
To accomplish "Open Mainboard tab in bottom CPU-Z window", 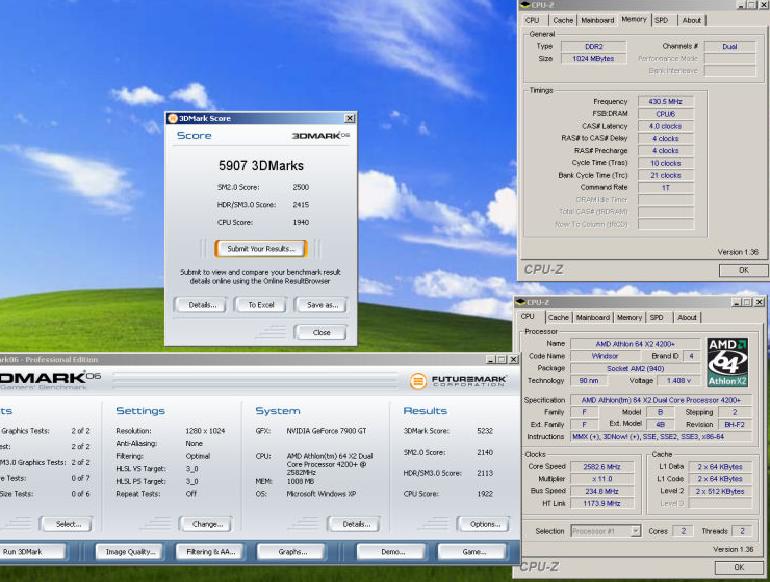I will click(593, 317).
